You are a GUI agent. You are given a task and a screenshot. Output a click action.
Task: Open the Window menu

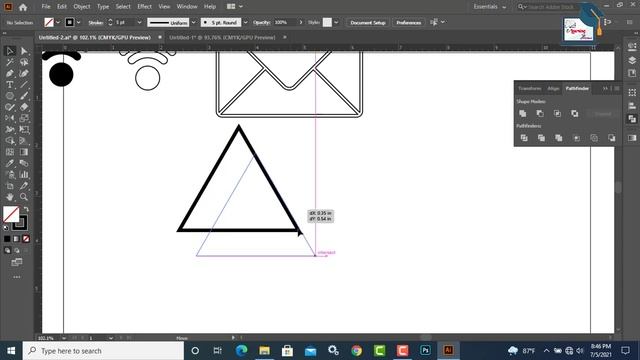tap(187, 7)
